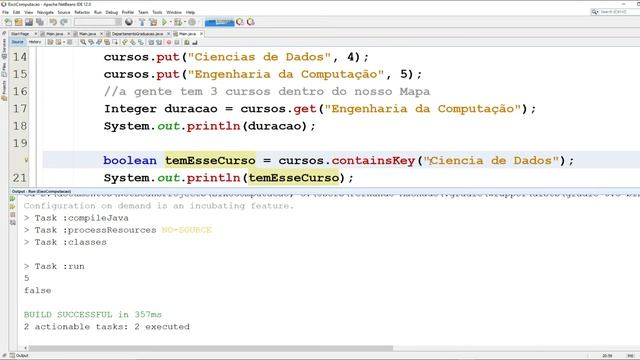Click the Undo toolbar icon
Image resolution: width=640 pixels, height=360 pixels.
[53, 22]
